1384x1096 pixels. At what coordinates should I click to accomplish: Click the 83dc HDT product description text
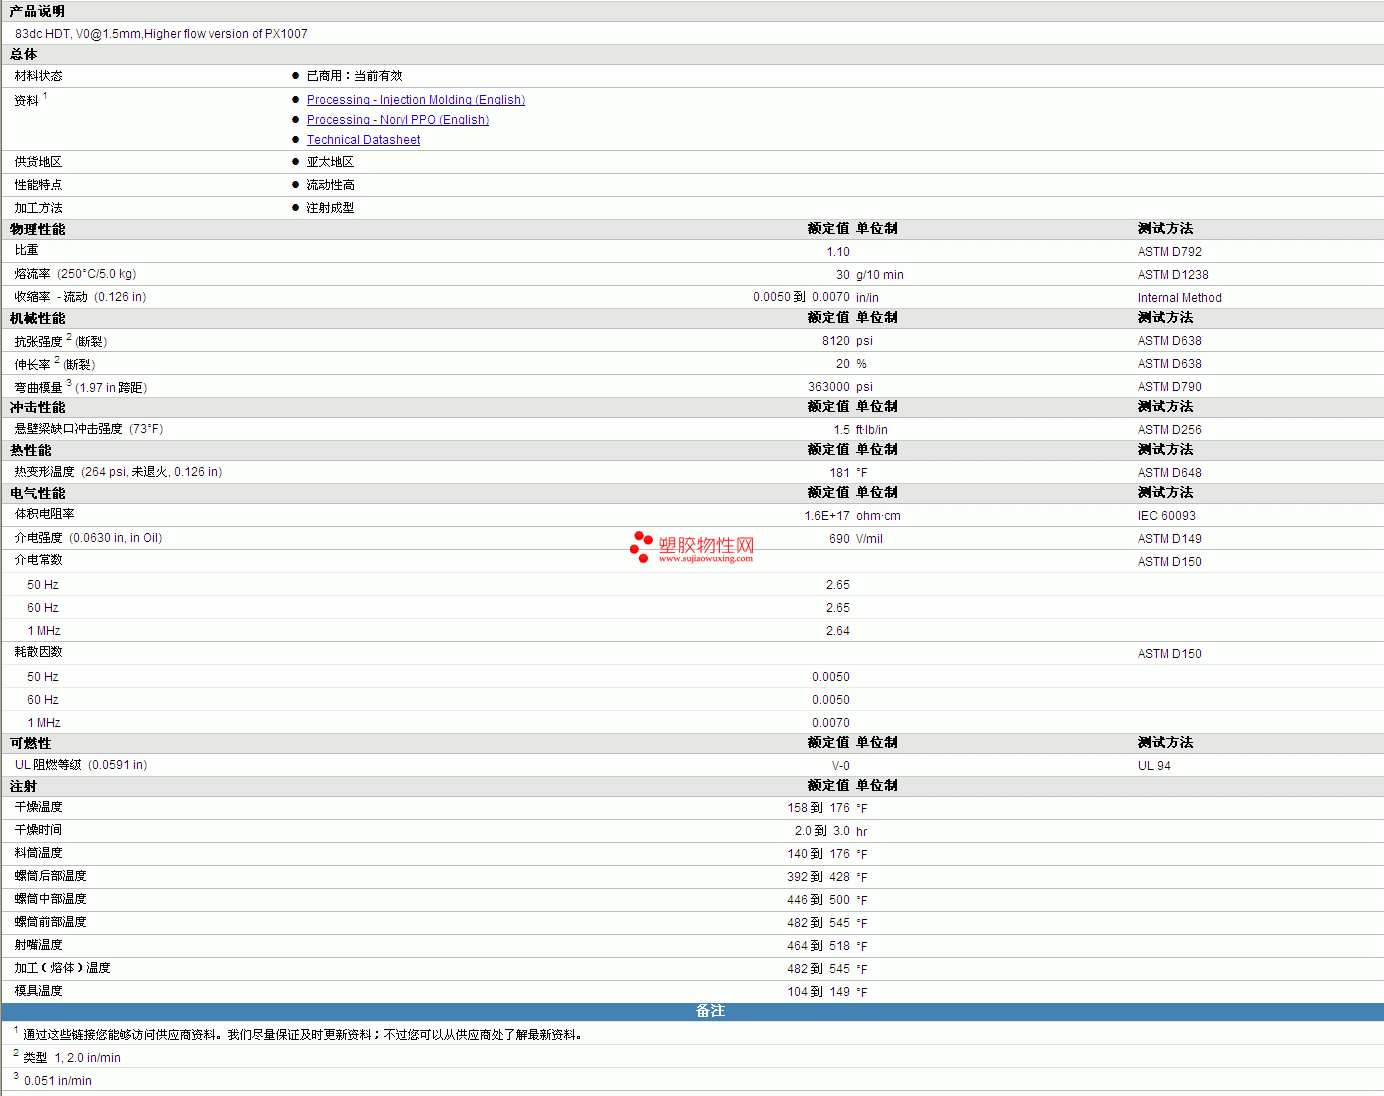pyautogui.click(x=161, y=34)
